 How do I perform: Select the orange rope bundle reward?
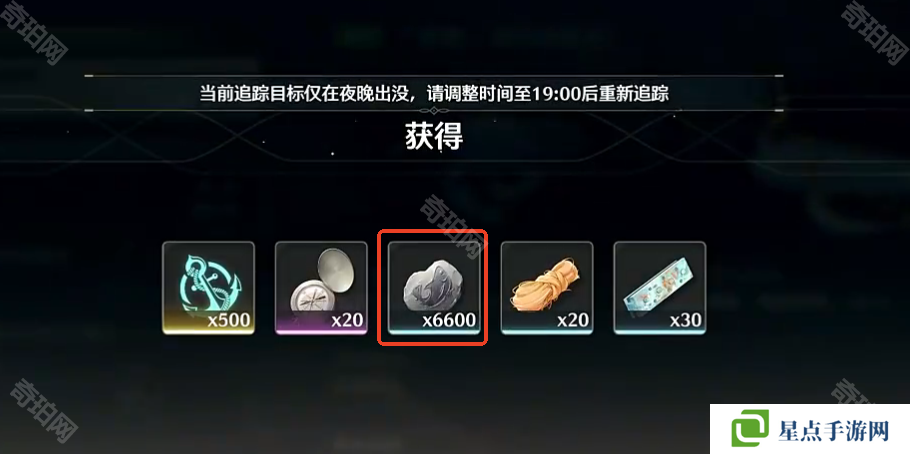click(x=547, y=288)
